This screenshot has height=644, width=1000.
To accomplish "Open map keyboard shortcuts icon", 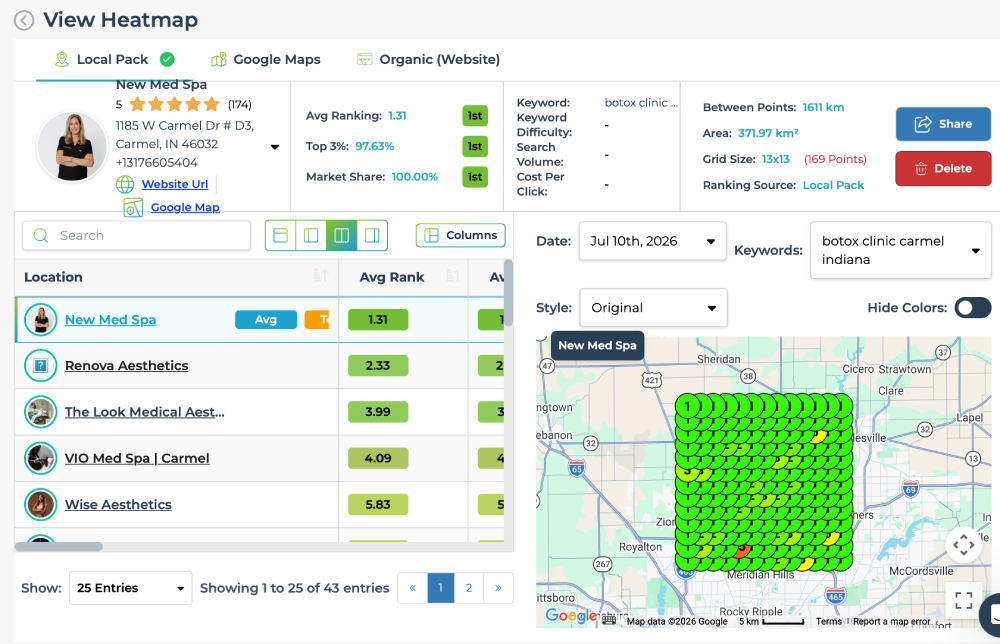I will pos(609,619).
